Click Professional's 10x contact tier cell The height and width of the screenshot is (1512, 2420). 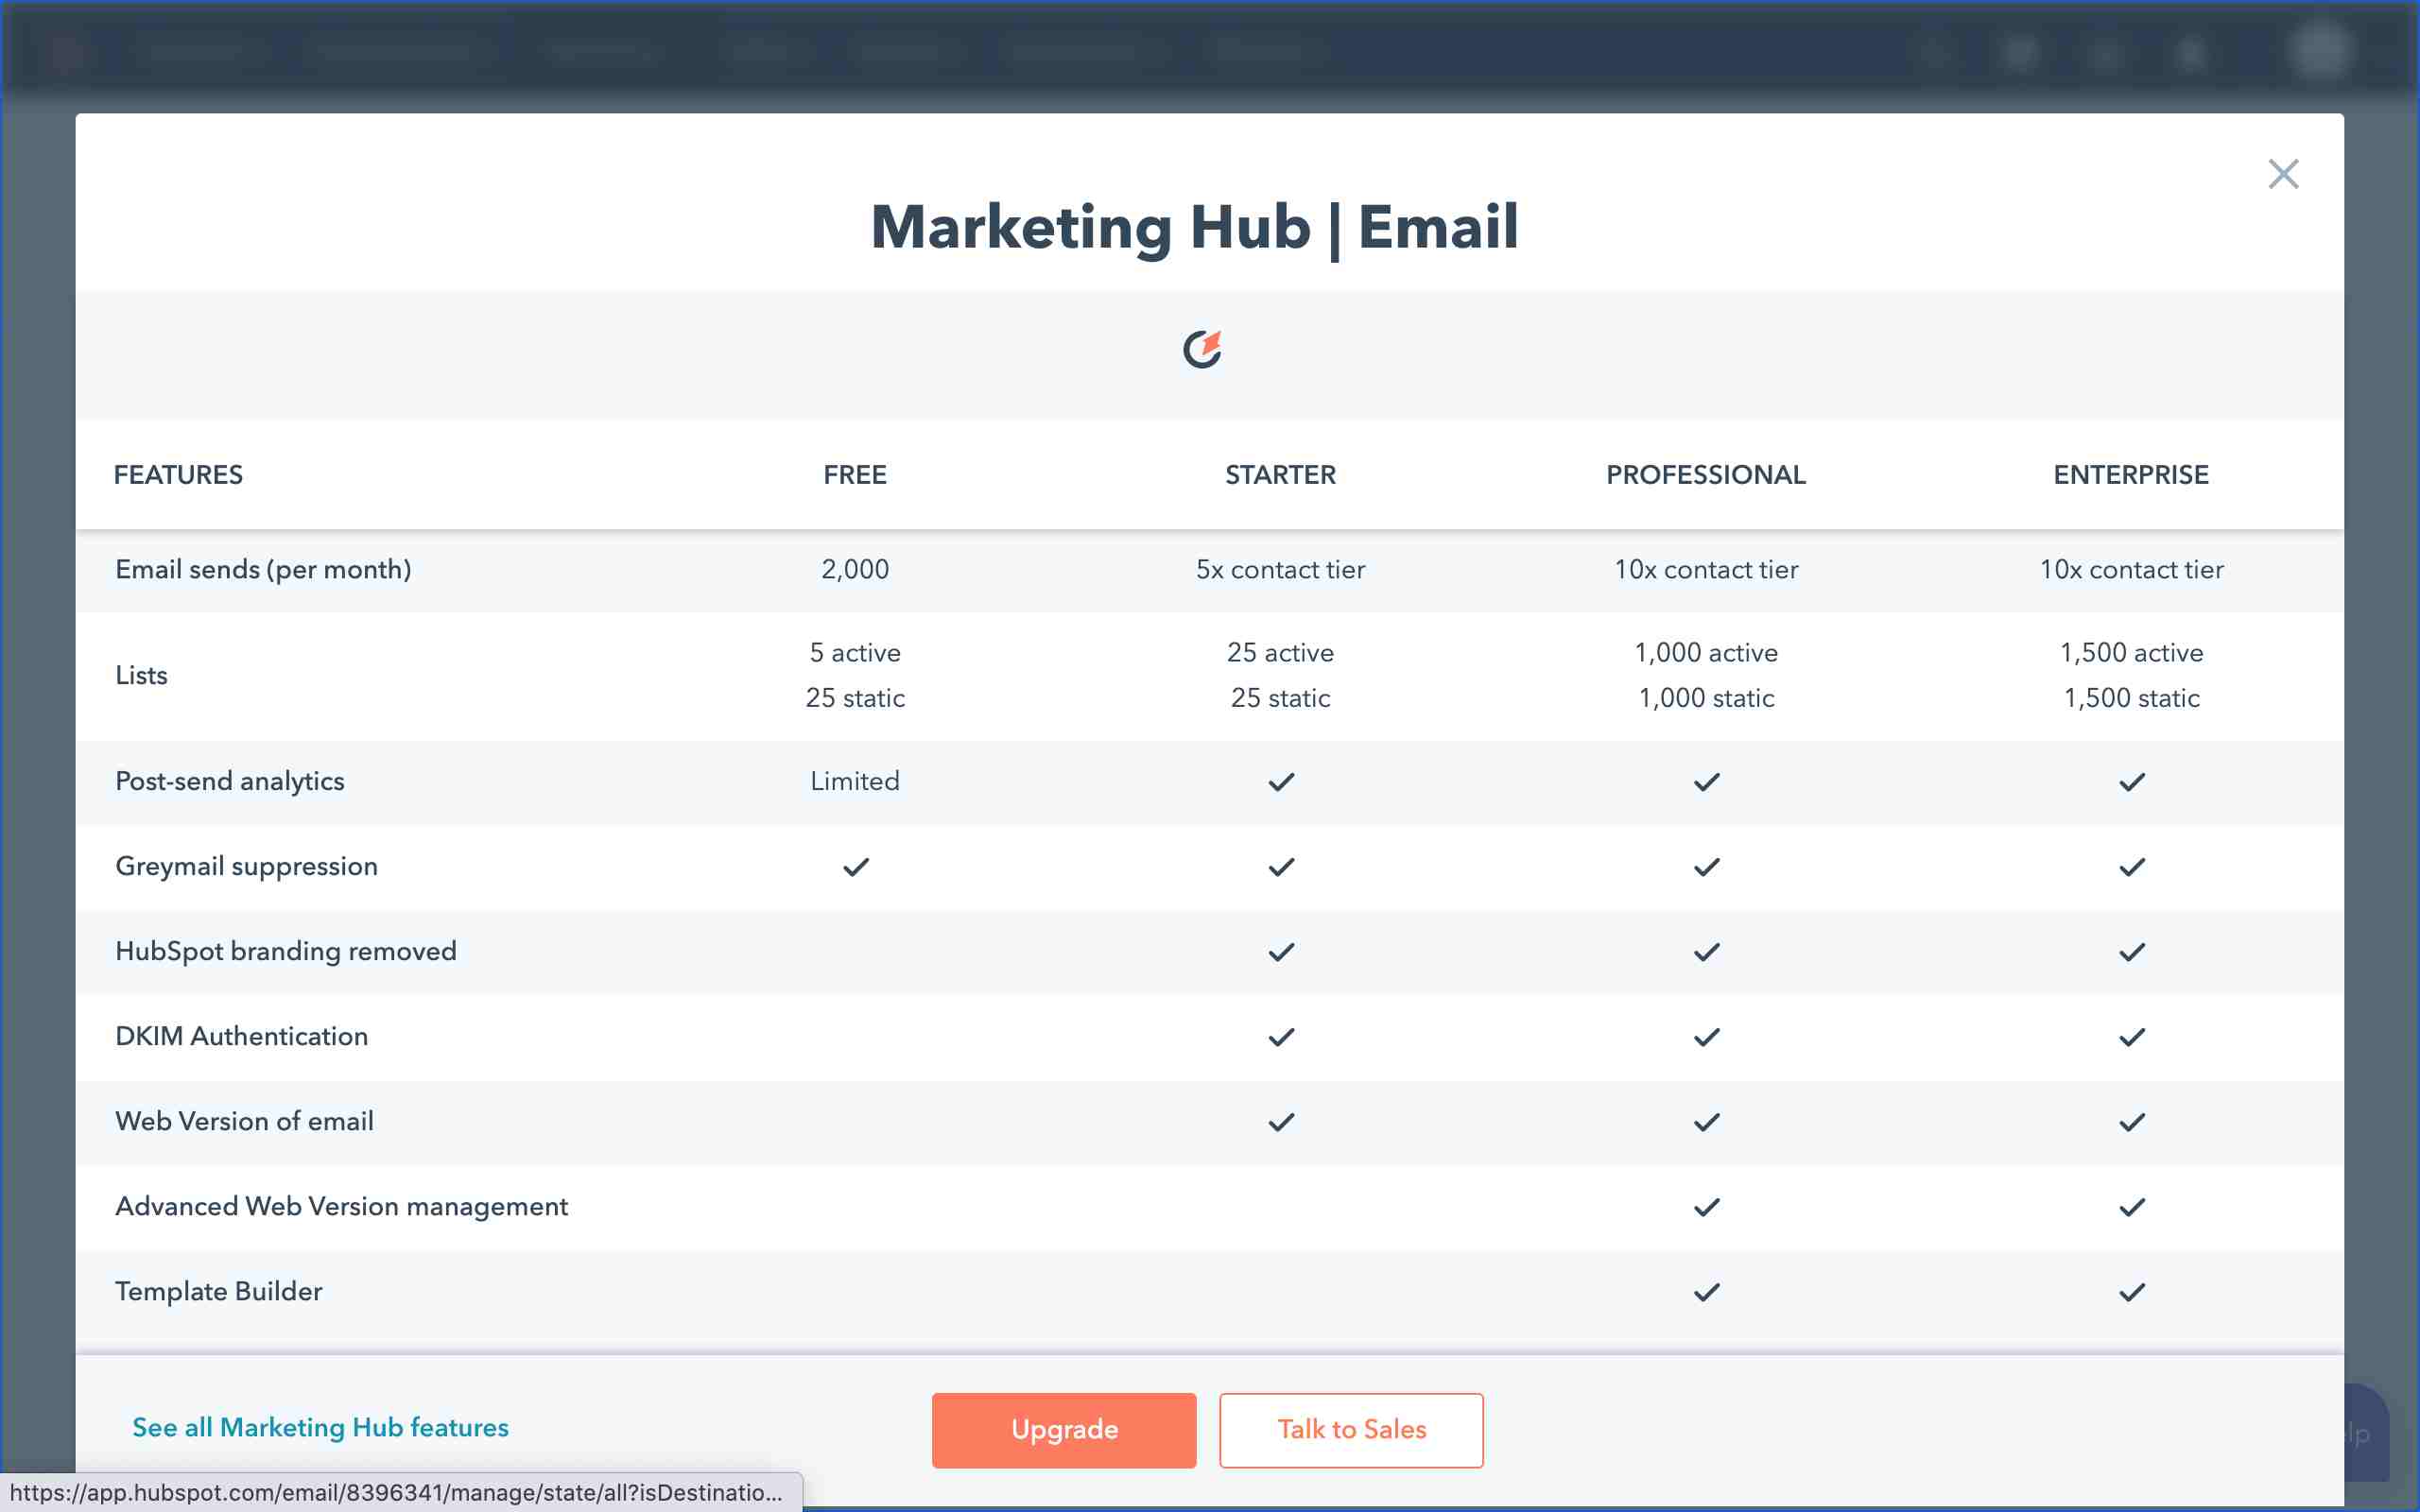click(x=1706, y=569)
